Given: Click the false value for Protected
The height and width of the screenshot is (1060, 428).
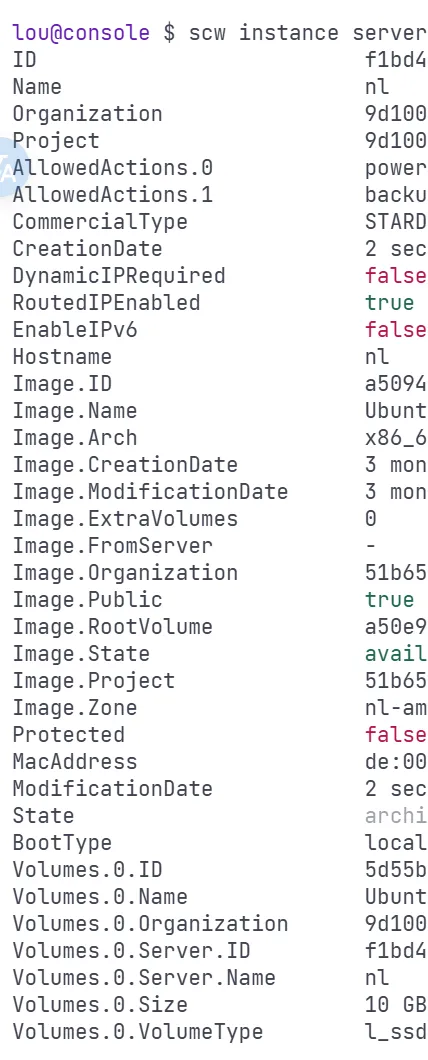Looking at the screenshot, I should (x=396, y=734).
